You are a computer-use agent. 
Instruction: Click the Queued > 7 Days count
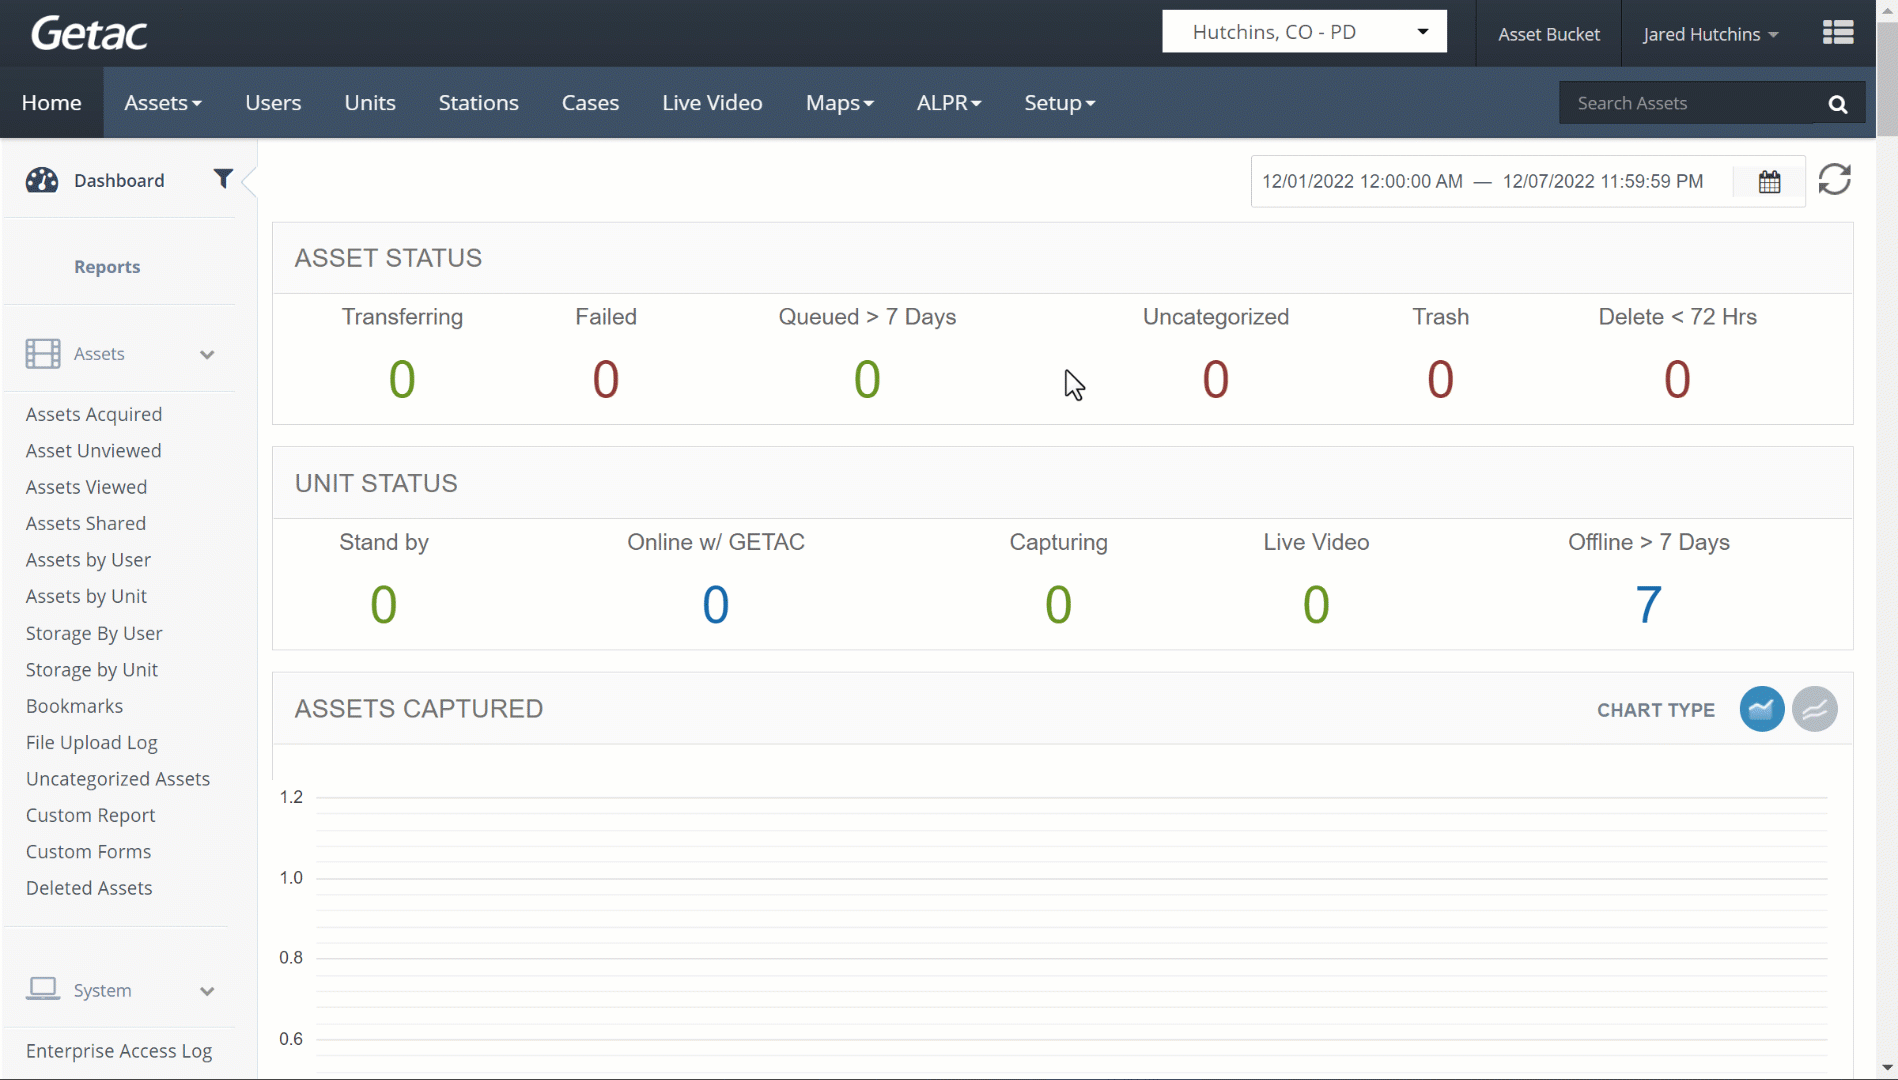[x=867, y=380]
